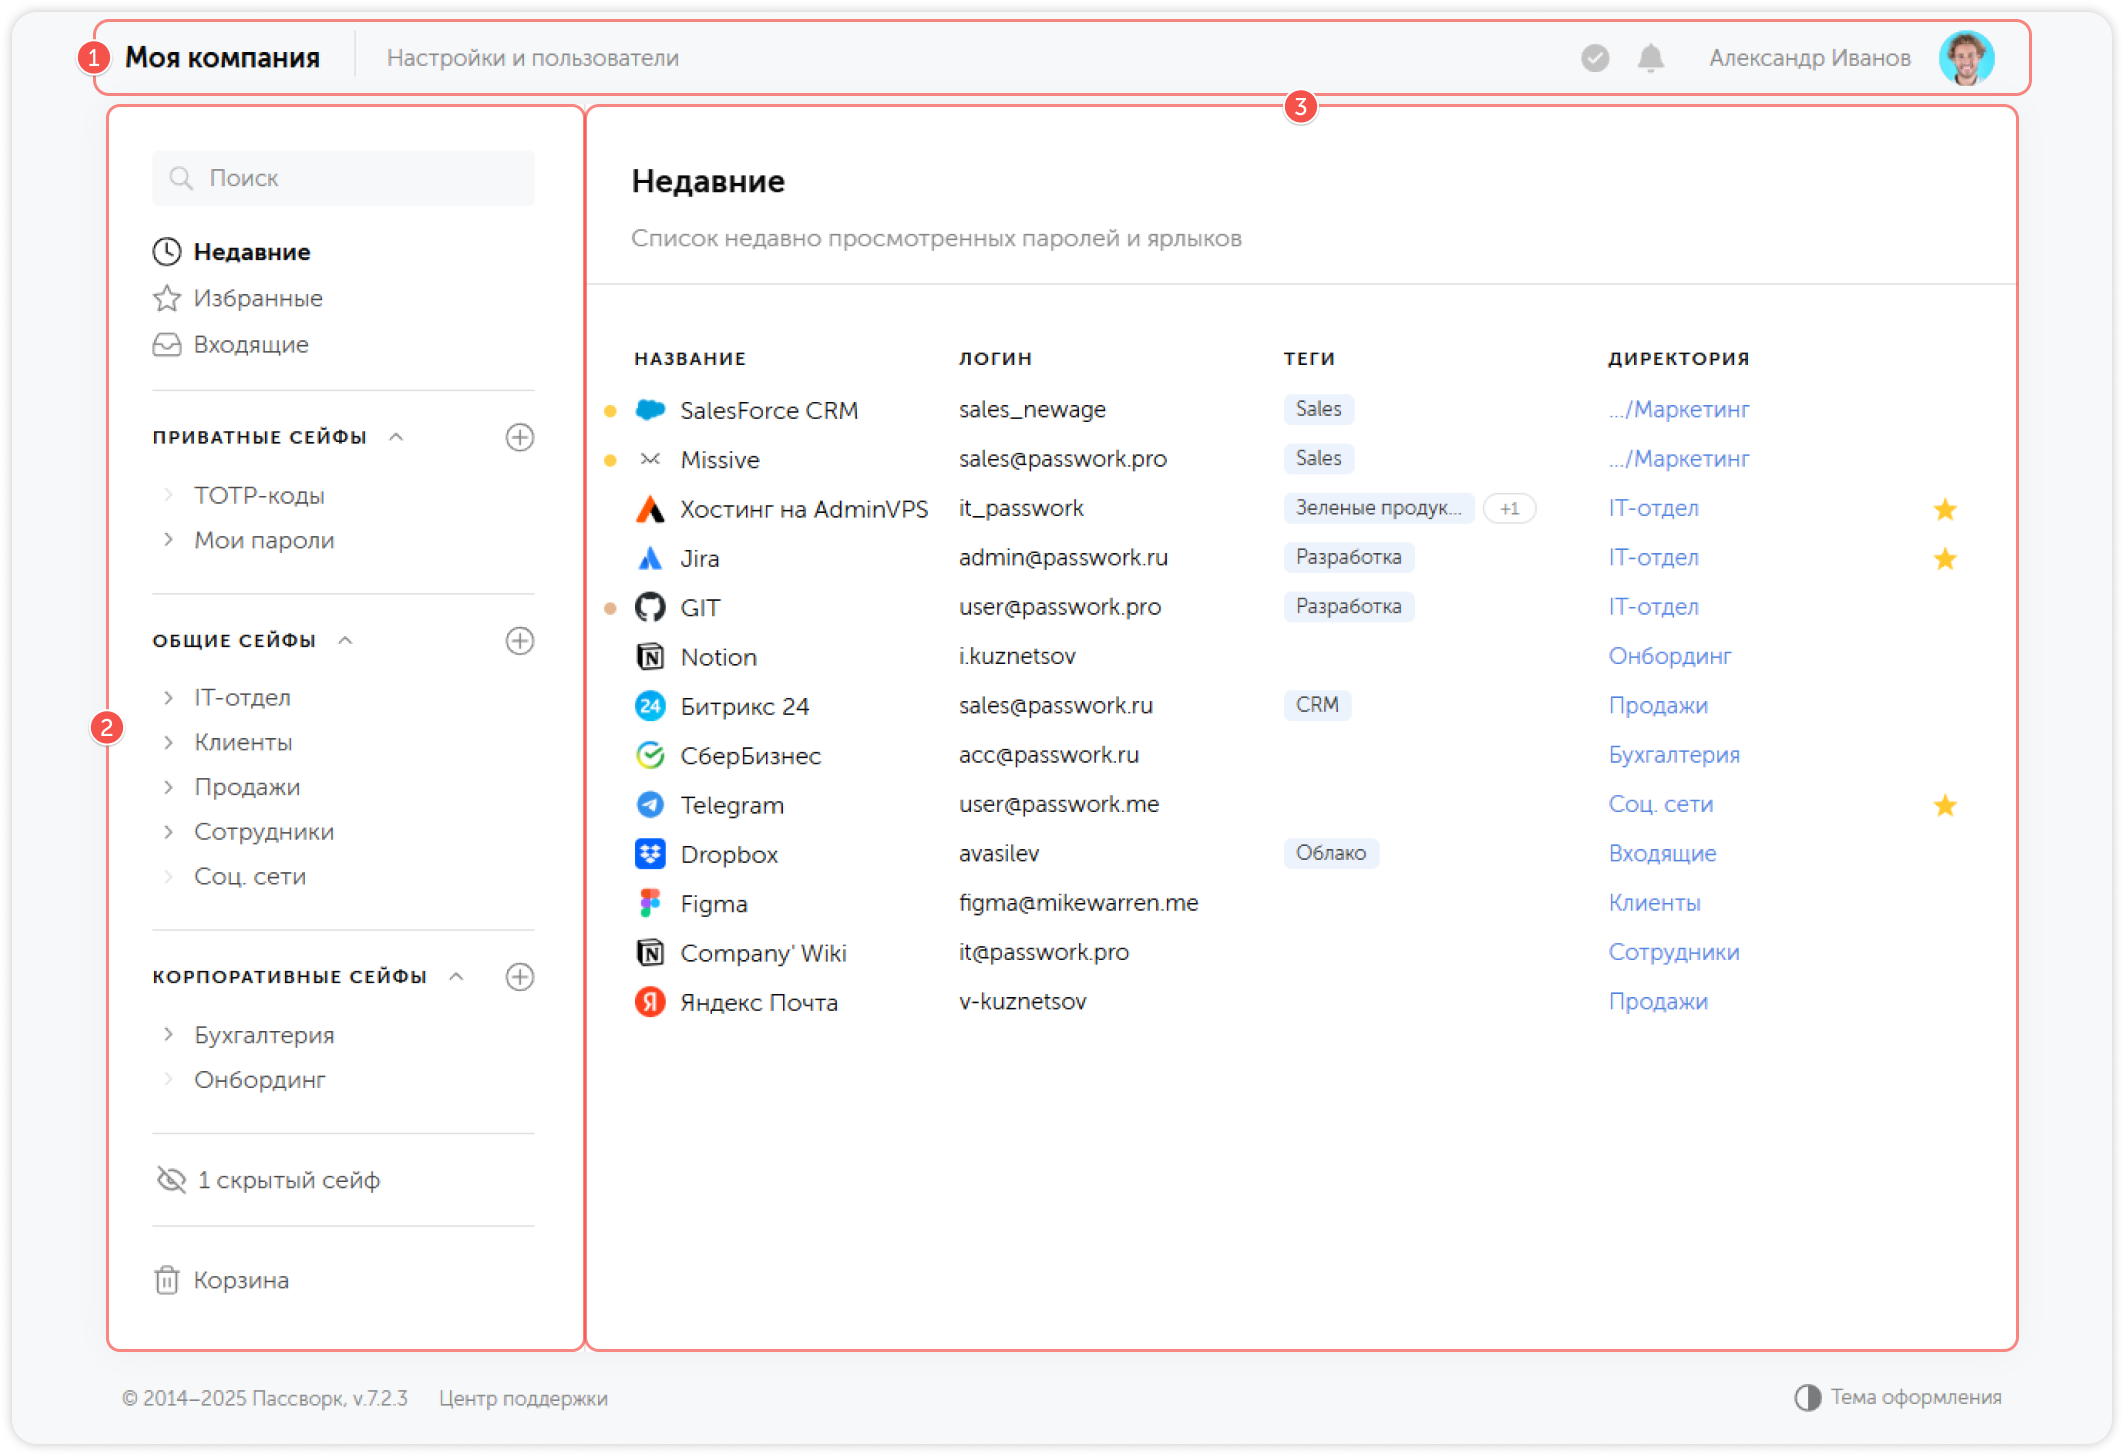This screenshot has width=2124, height=1456.
Task: Expand the Продажи vault in sidebar
Action: pyautogui.click(x=168, y=787)
